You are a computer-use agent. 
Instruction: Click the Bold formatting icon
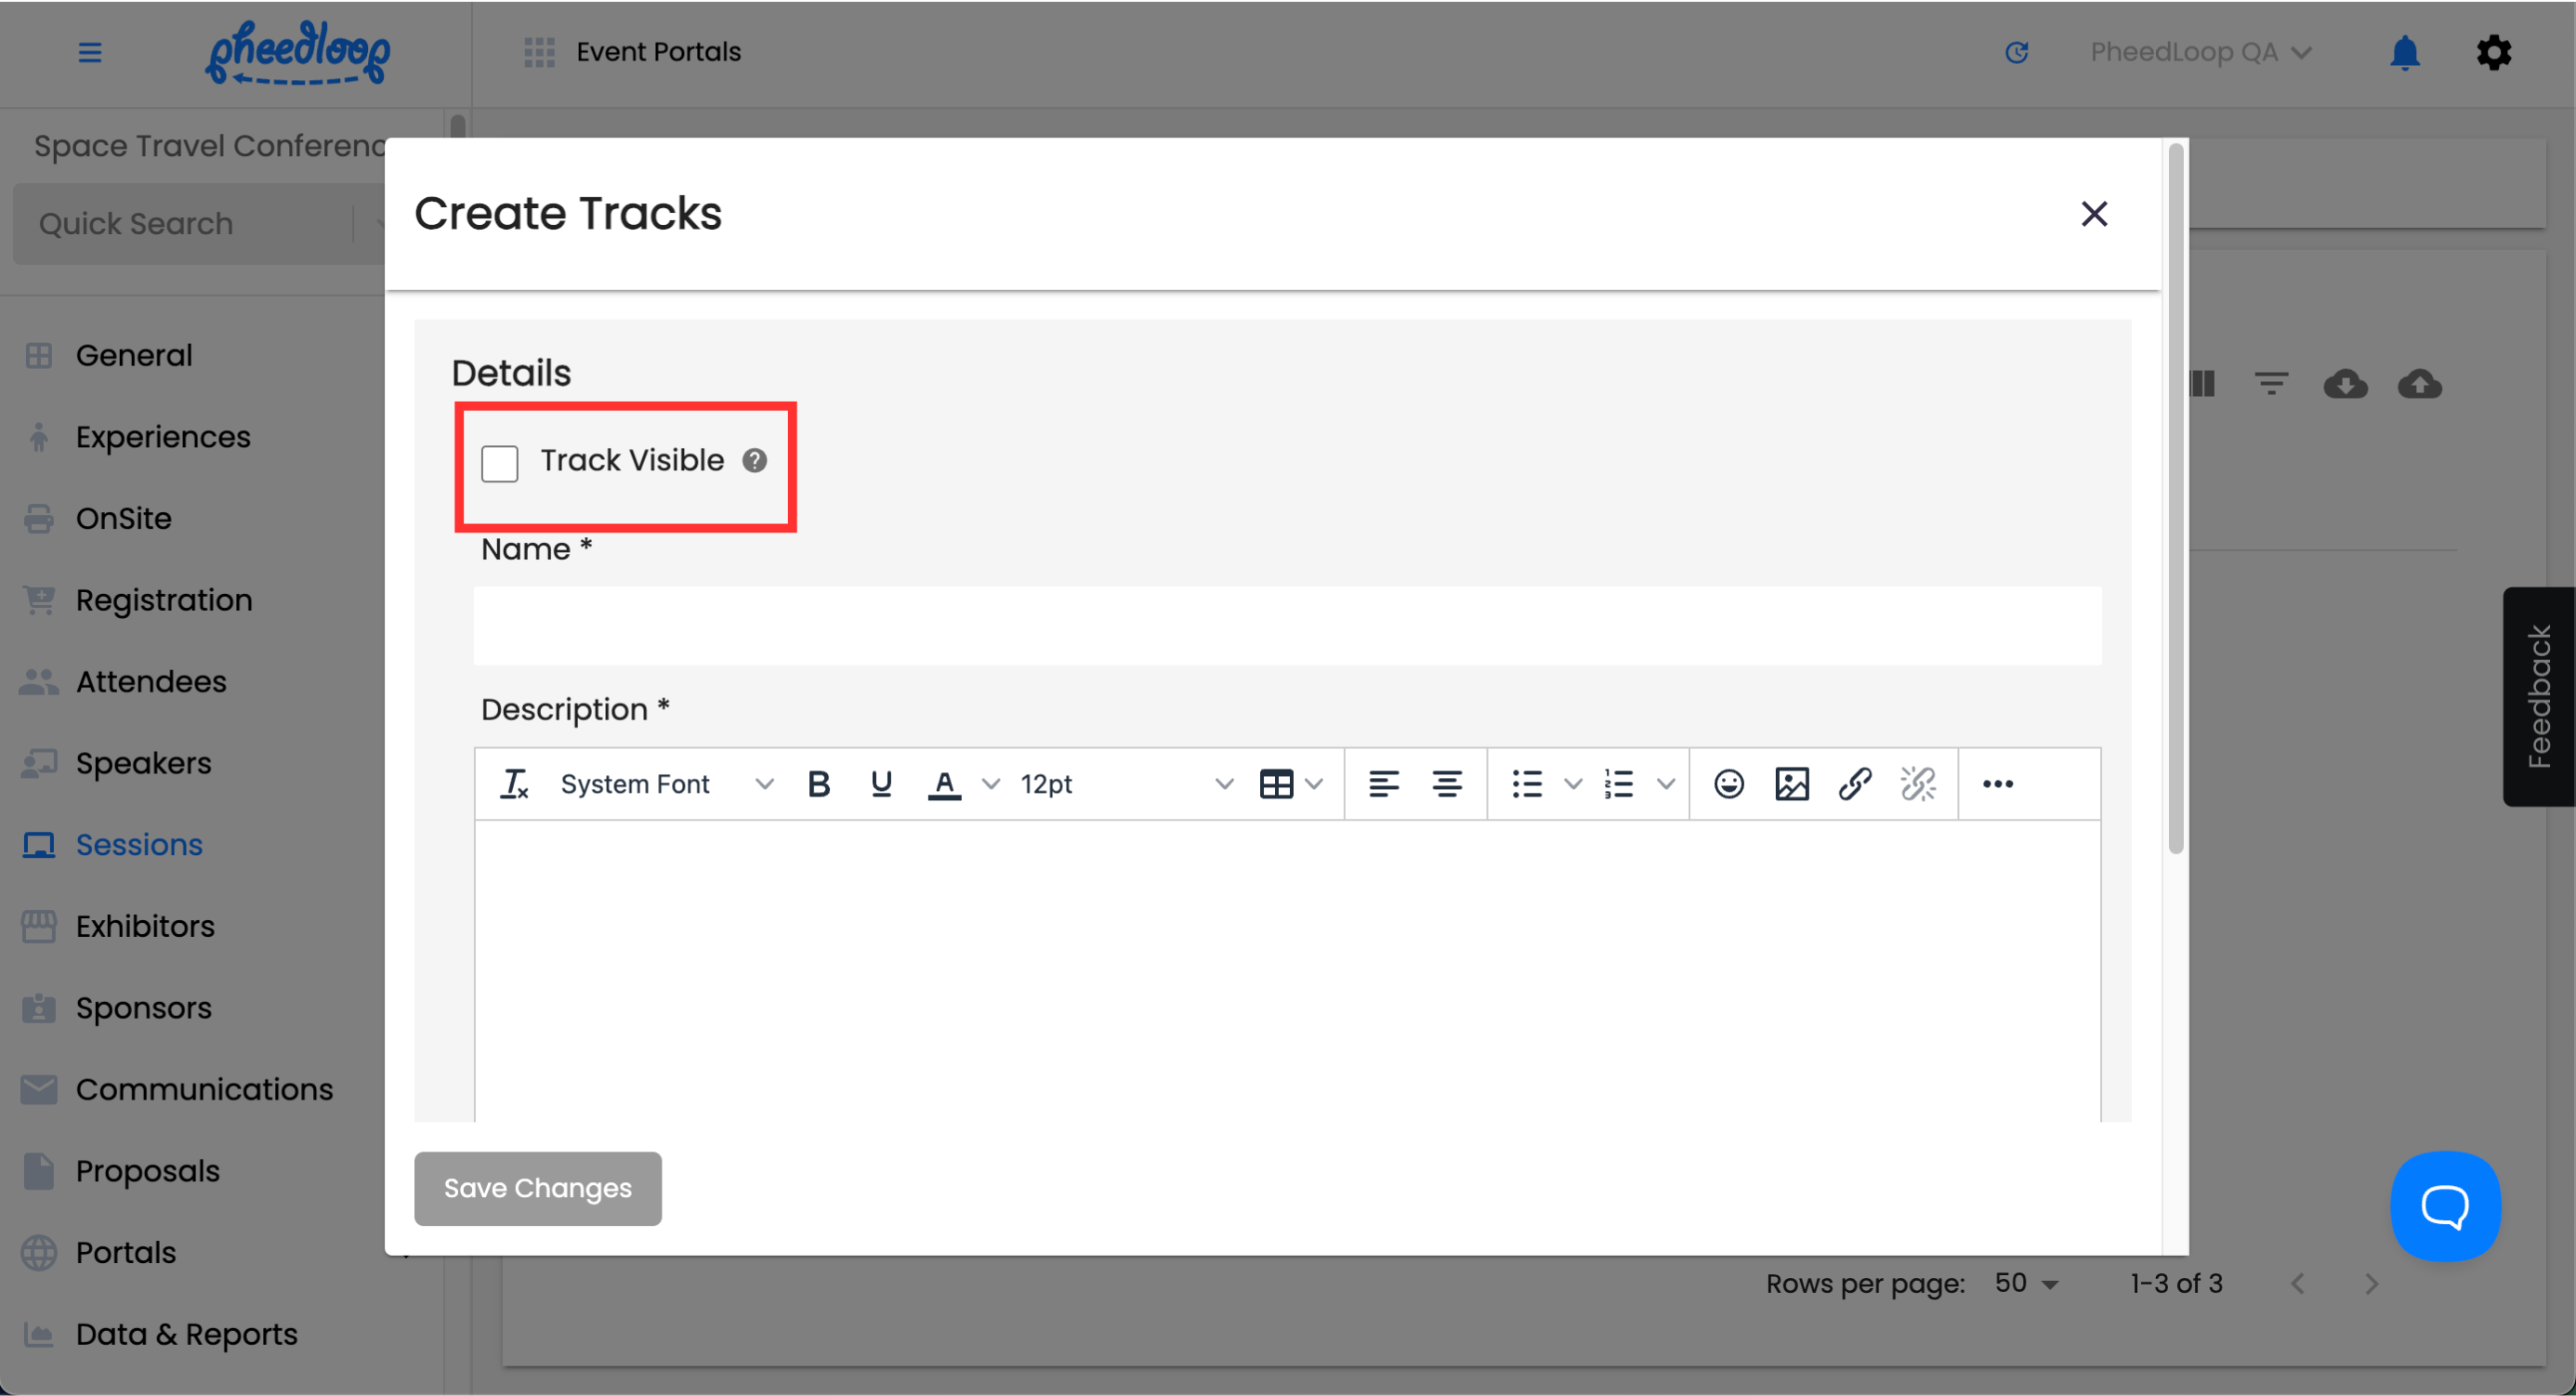[818, 784]
